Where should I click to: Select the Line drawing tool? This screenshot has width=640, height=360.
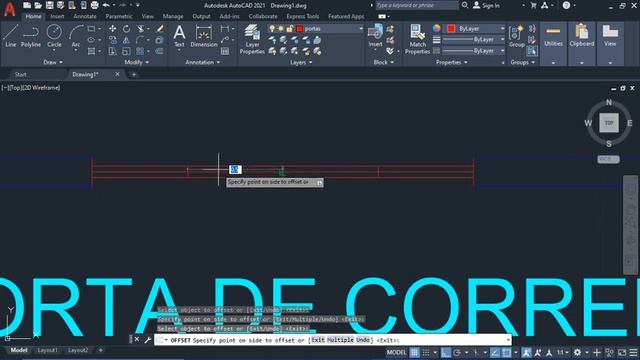pyautogui.click(x=11, y=36)
